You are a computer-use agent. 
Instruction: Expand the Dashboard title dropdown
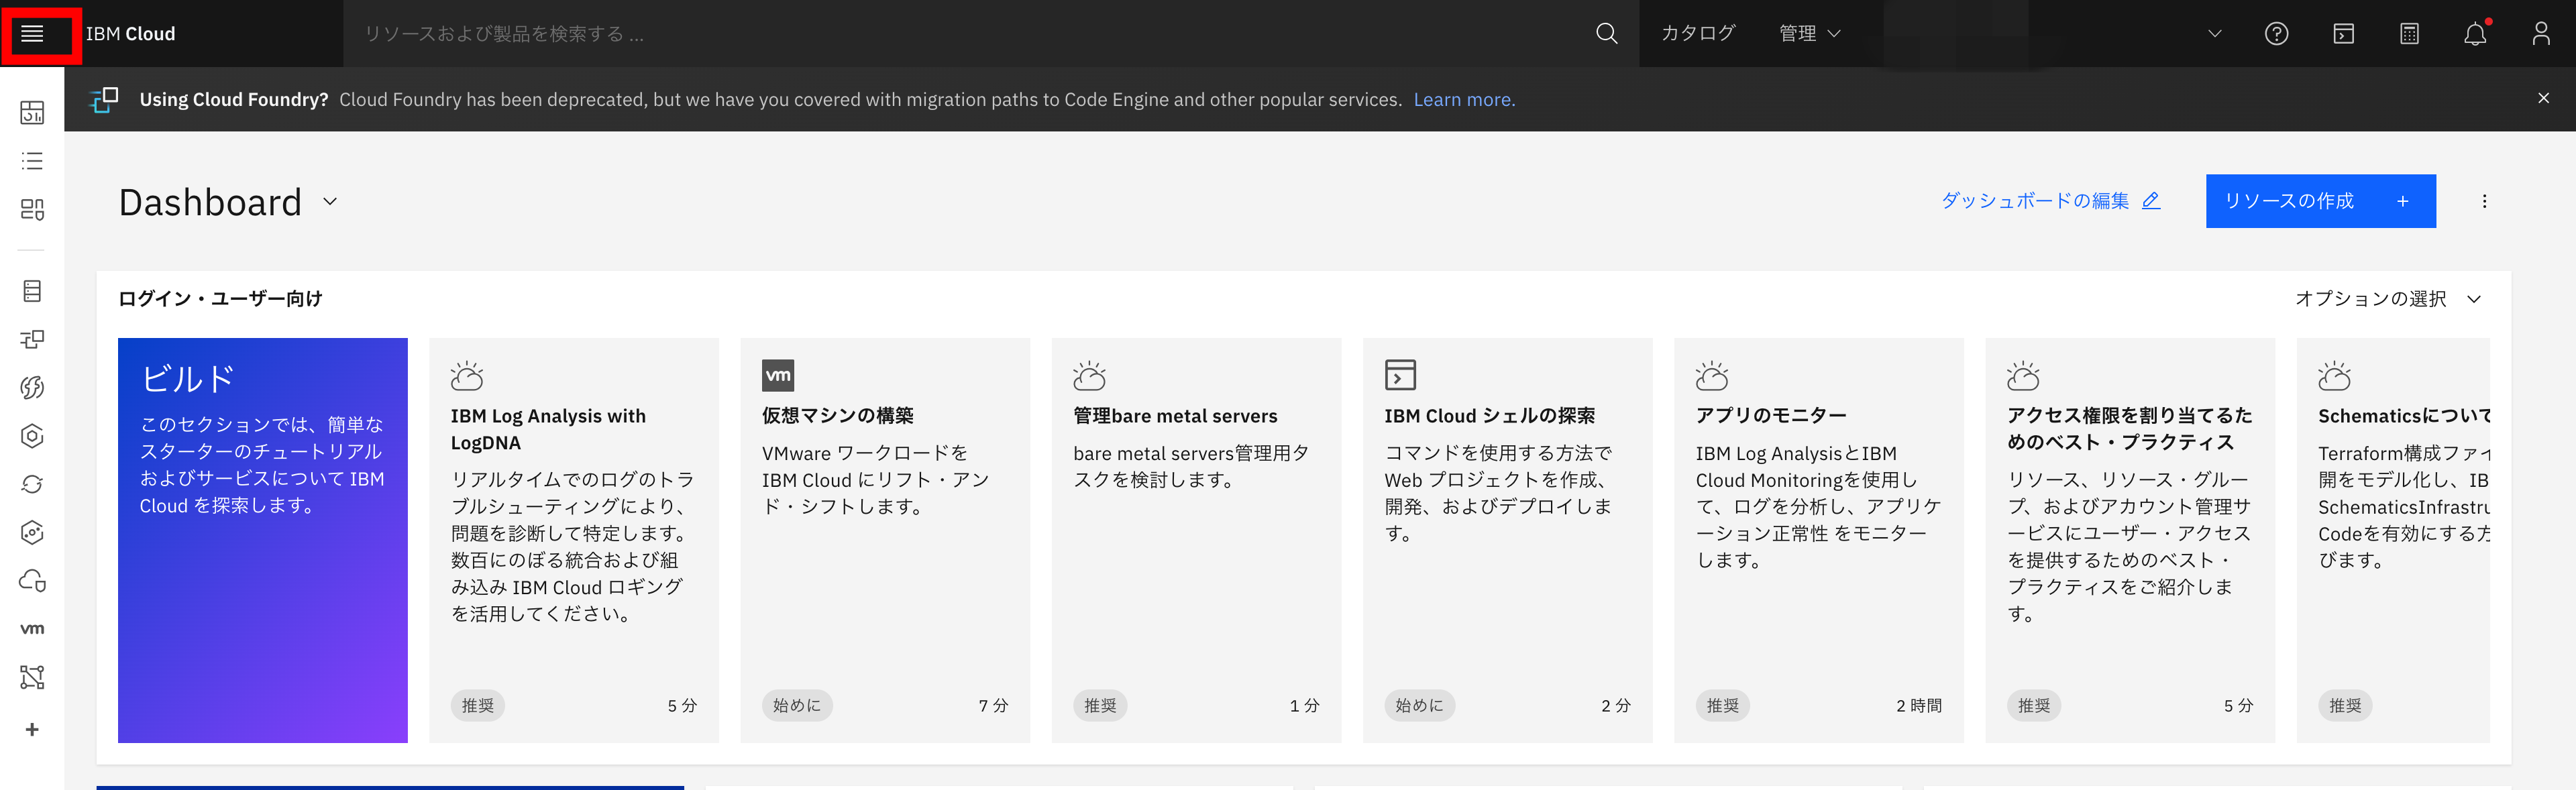click(329, 202)
